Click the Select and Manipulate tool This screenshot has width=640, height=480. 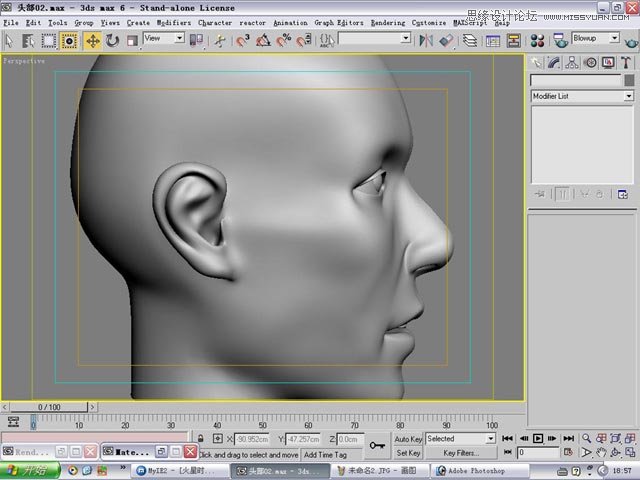tap(220, 41)
